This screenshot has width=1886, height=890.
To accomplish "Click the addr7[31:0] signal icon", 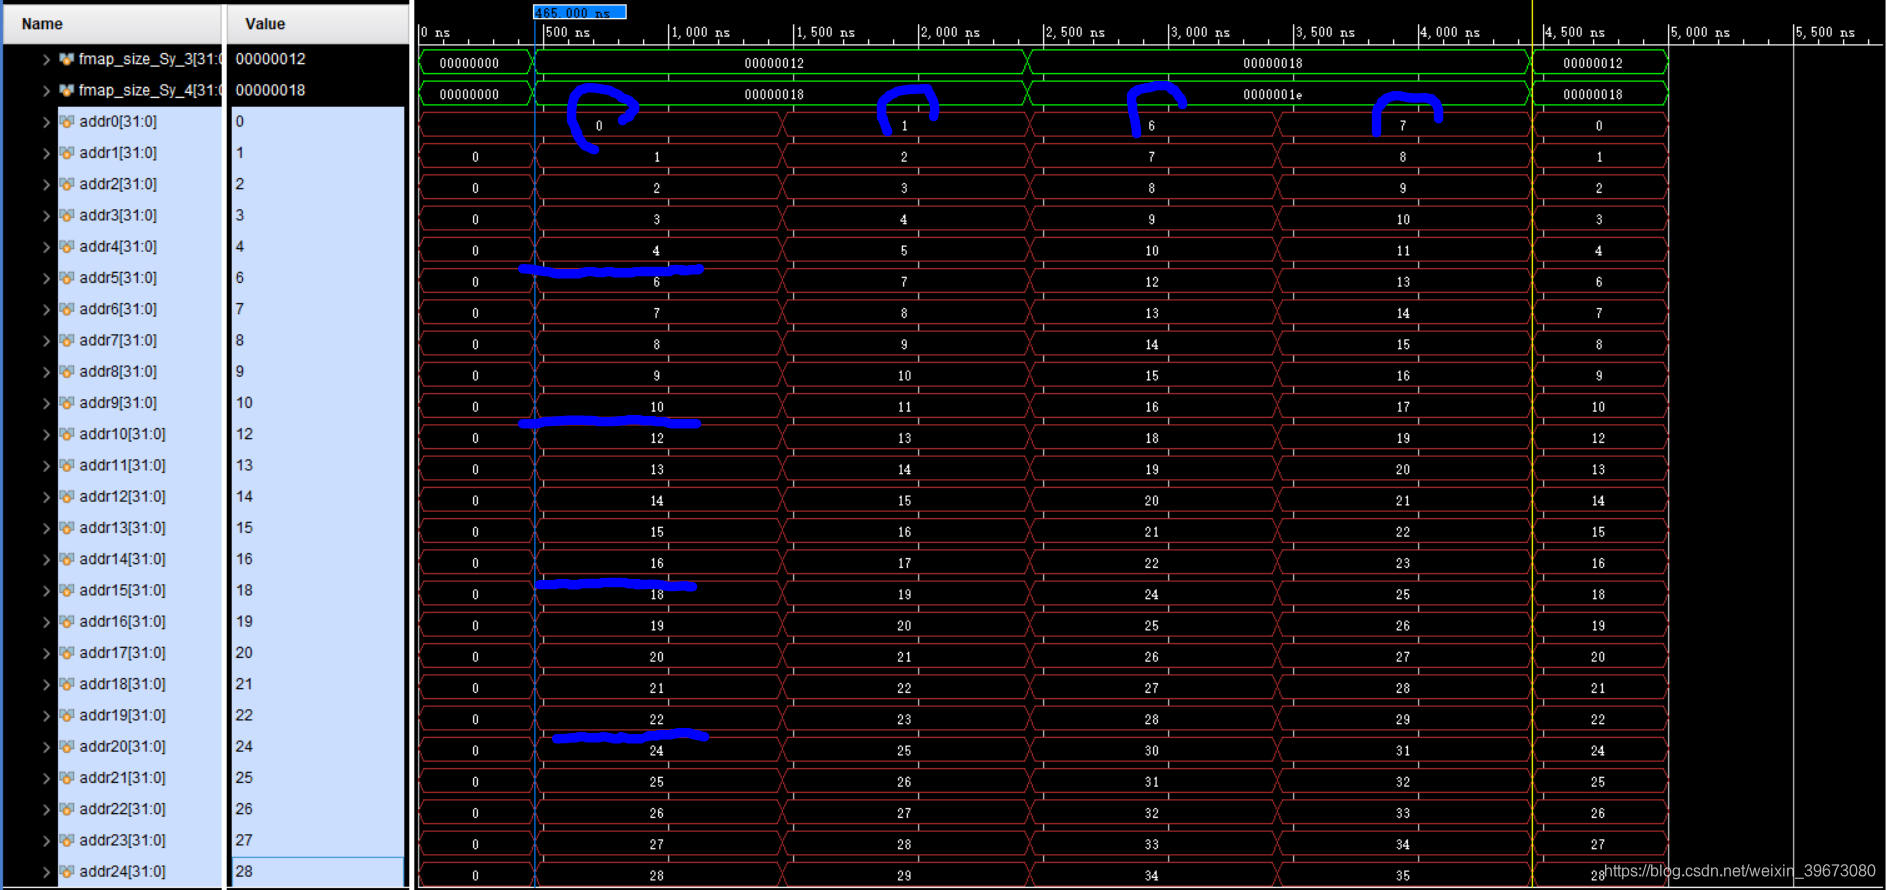I will (x=67, y=341).
